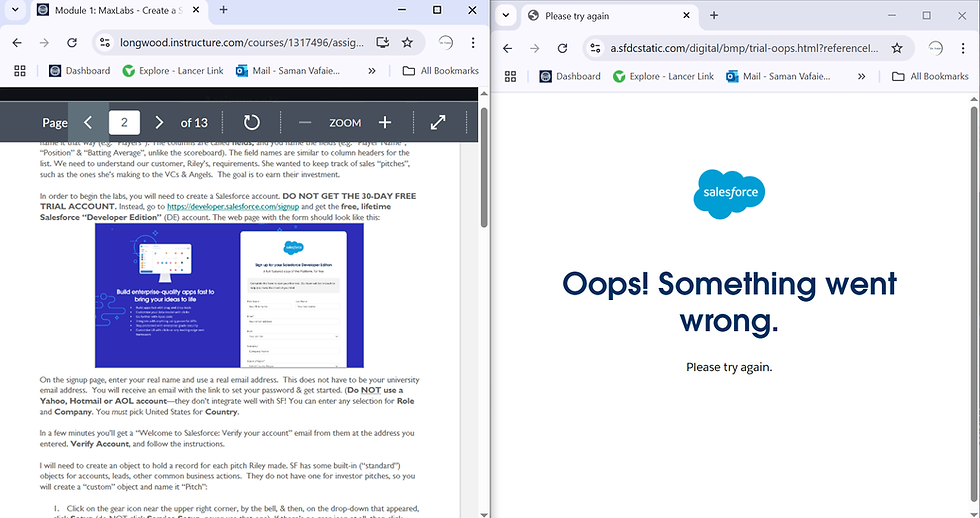Open Mail - Saman Vafaie bookmark in left window
980x518 pixels.
pos(288,71)
